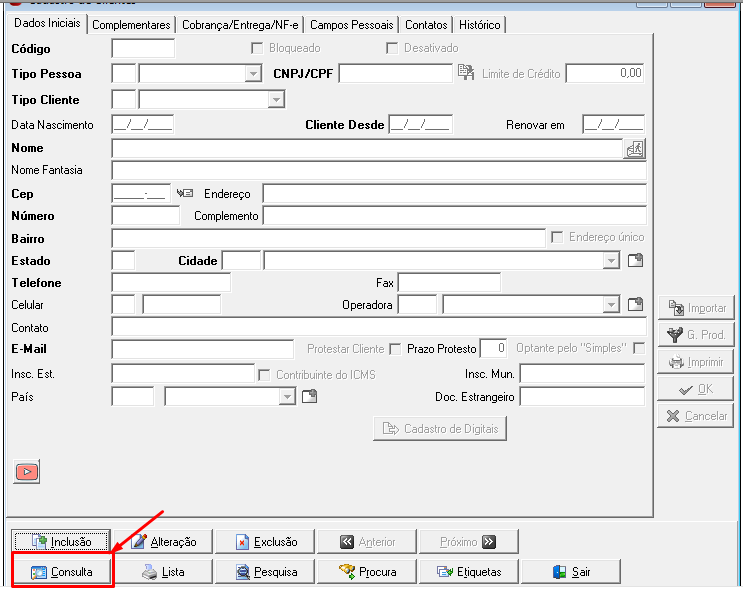Click the Código input field

point(143,48)
